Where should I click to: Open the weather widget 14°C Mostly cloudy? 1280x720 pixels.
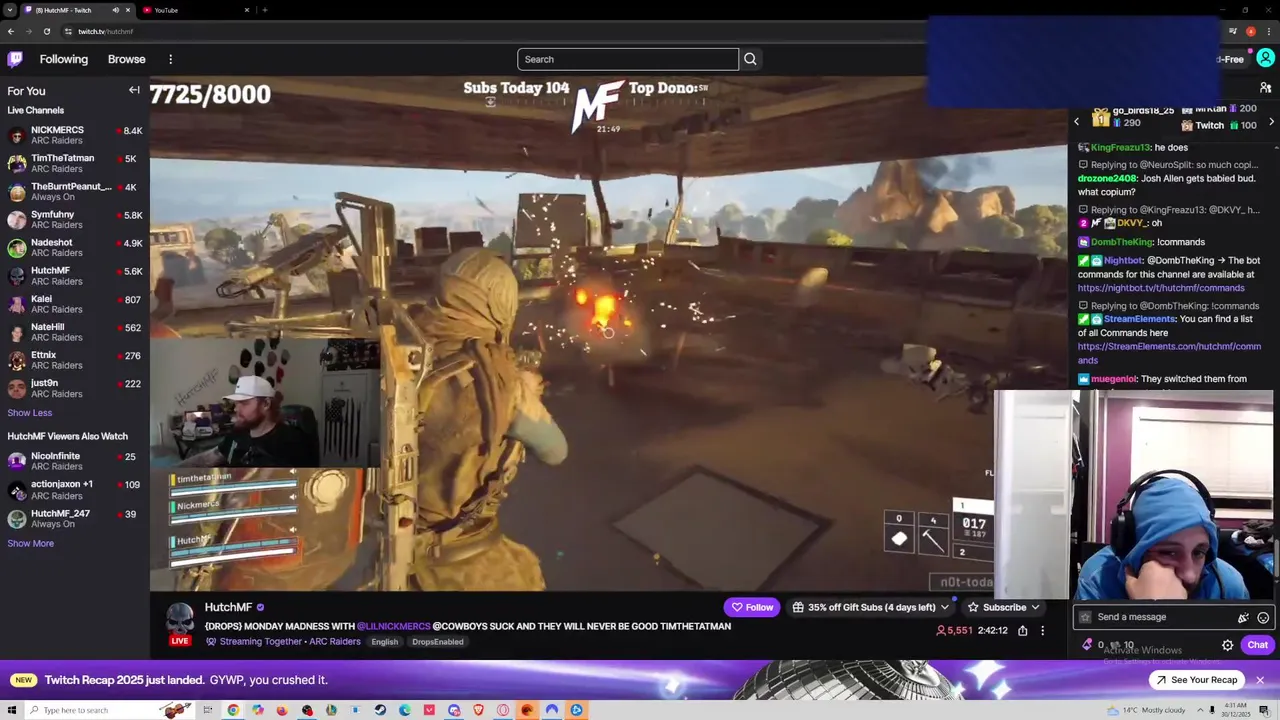click(x=1146, y=710)
